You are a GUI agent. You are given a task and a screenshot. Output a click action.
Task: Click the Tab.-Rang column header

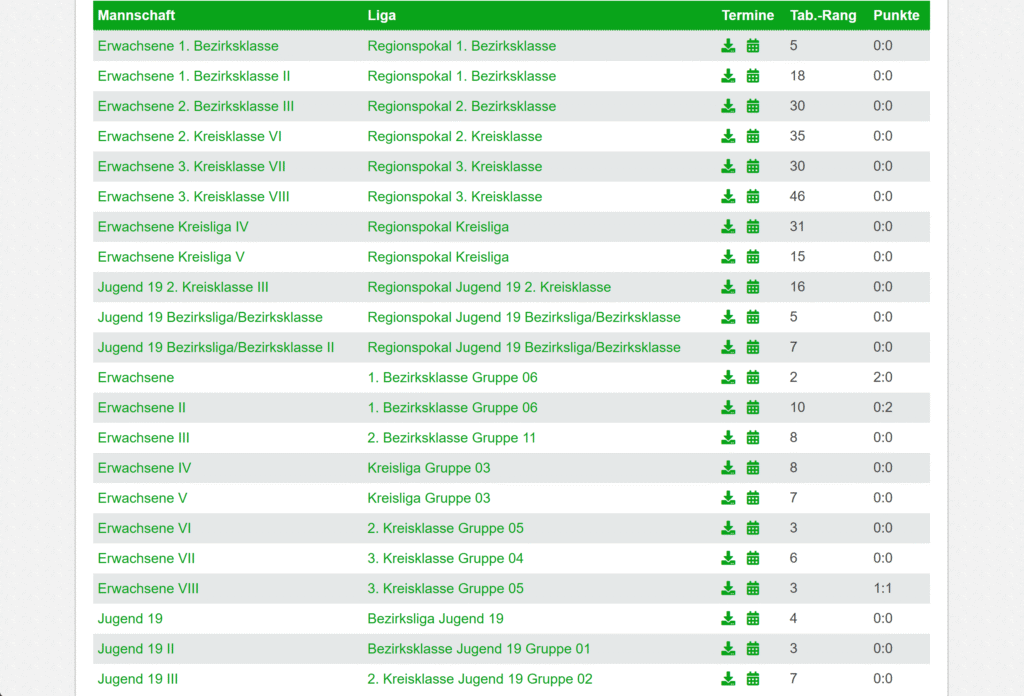823,15
